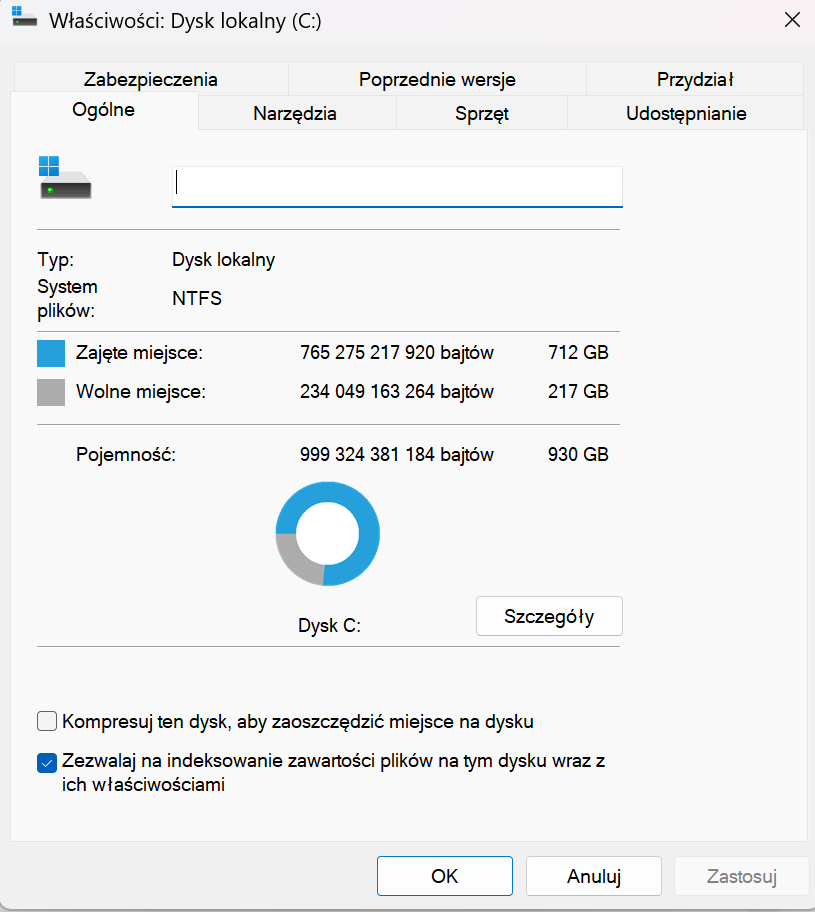Enable the compress this drive checkbox
This screenshot has width=815, height=912.
click(46, 721)
